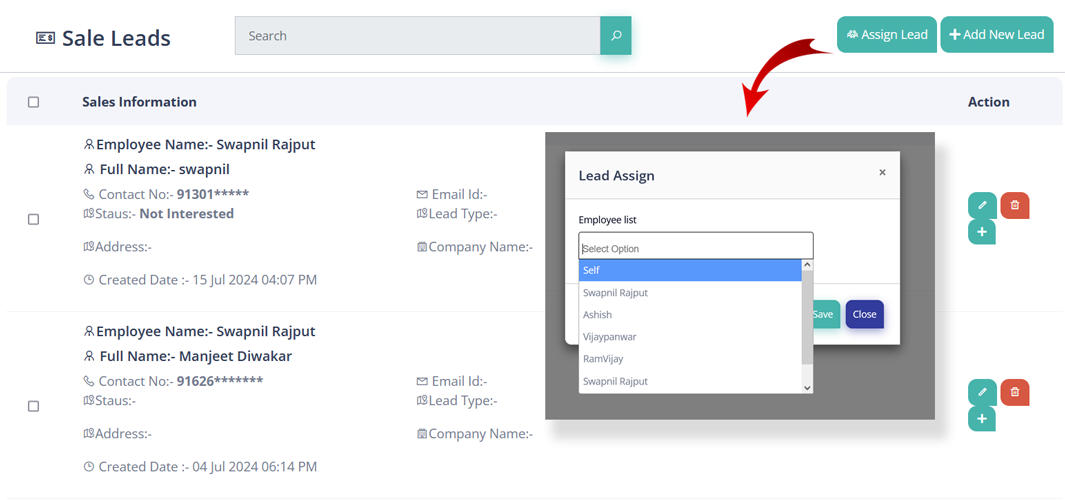
Task: Click the search magnifier icon button
Action: coord(616,36)
